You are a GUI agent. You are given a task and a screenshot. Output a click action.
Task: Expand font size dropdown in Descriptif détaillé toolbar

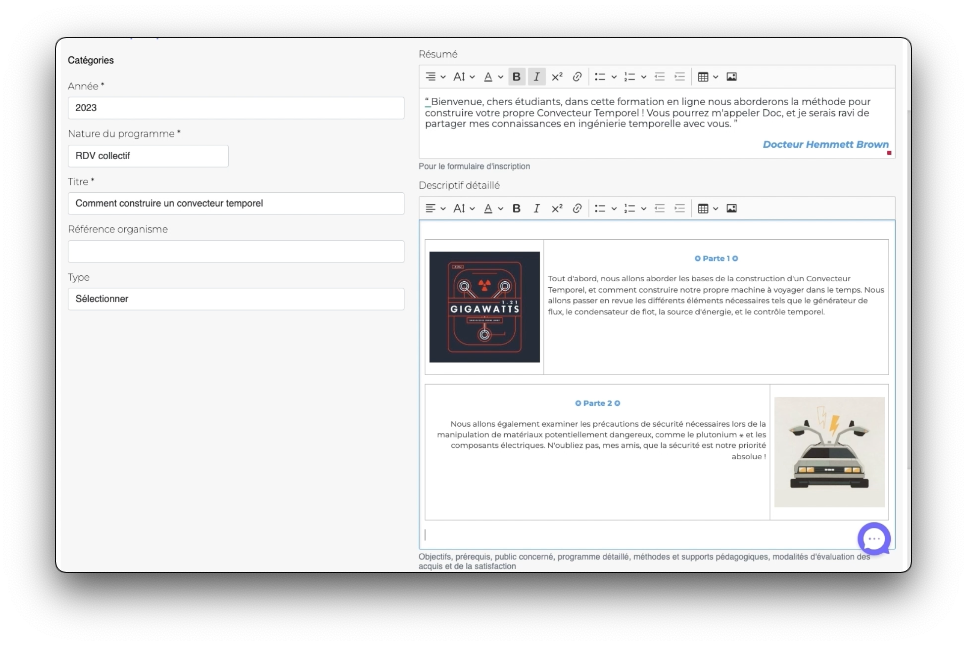click(x=463, y=209)
